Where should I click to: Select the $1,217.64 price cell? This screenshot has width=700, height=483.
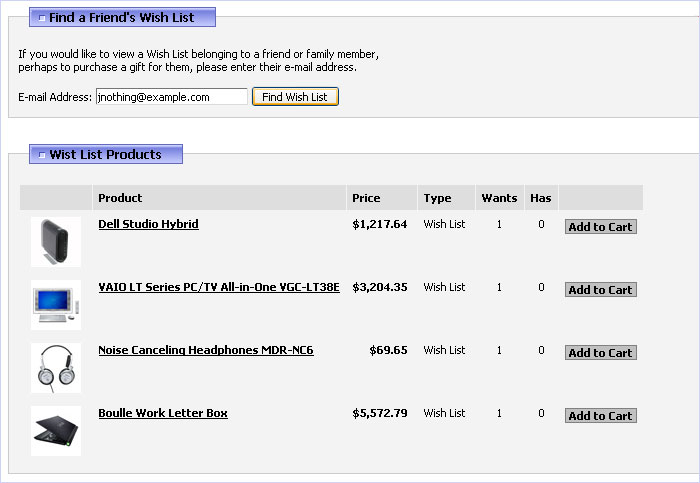point(379,224)
